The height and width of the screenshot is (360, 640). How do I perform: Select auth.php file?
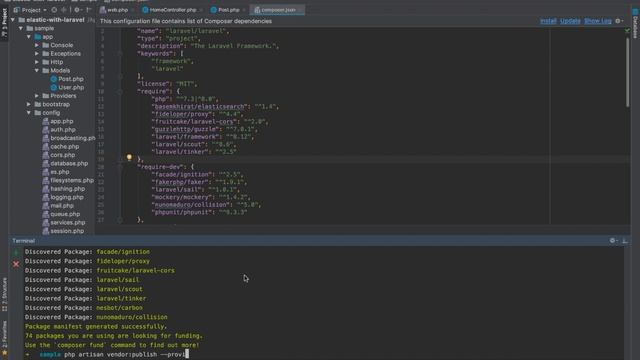59,129
